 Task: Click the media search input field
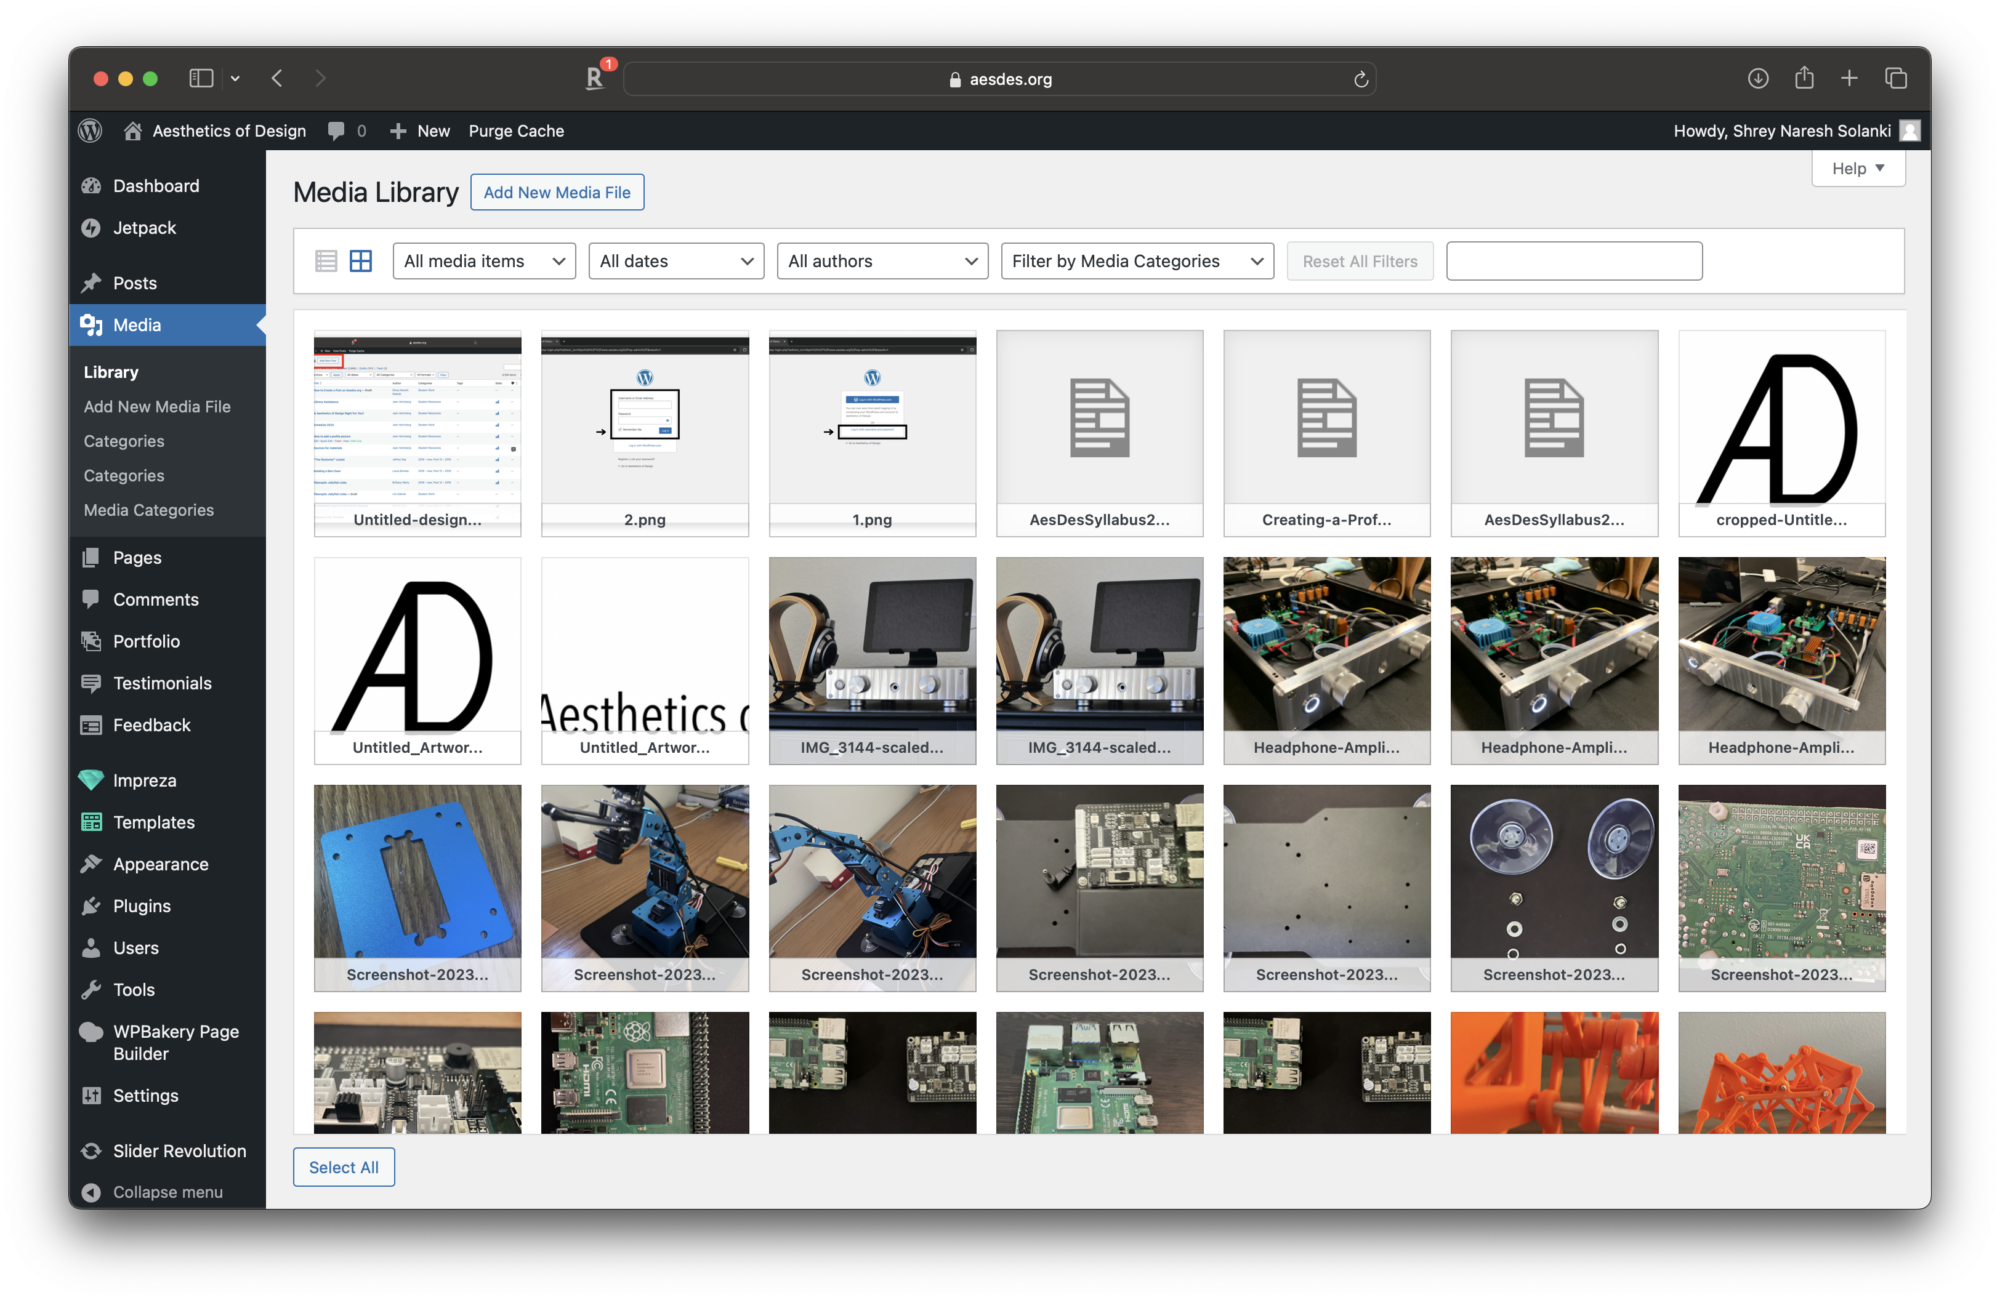point(1574,261)
